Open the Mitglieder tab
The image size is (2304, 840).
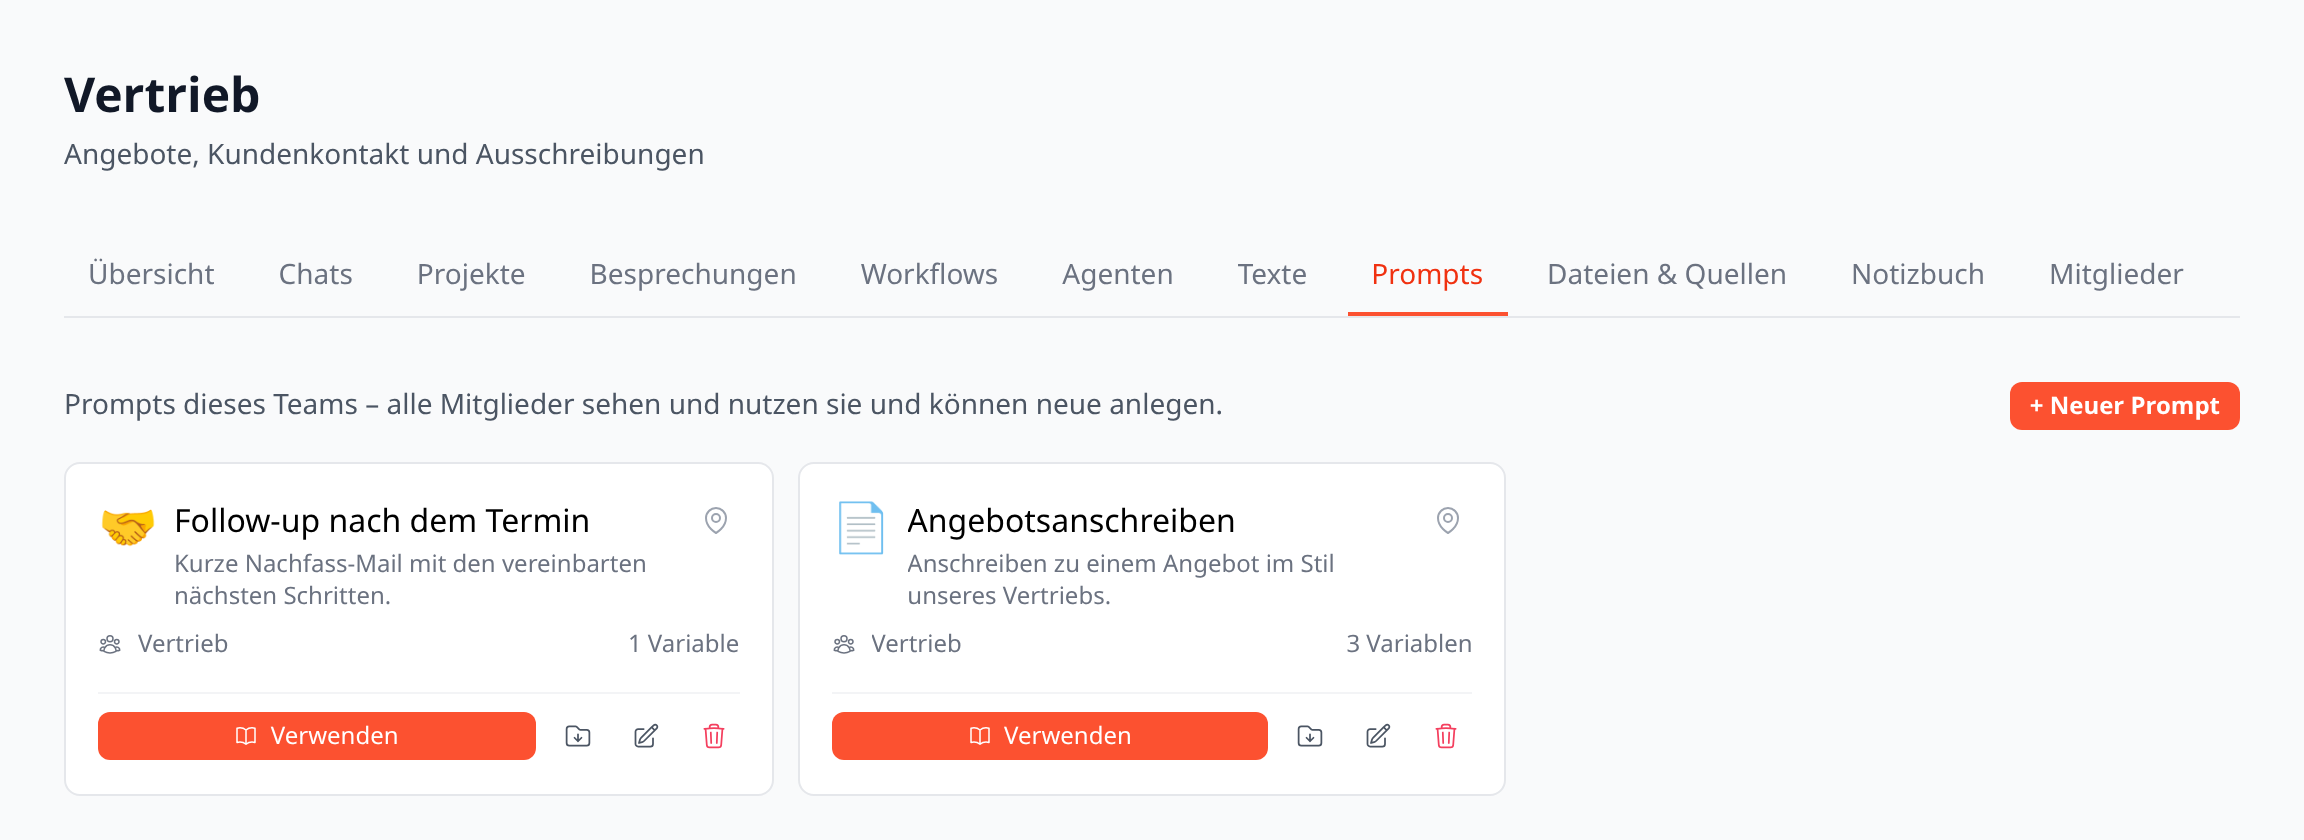point(2116,274)
